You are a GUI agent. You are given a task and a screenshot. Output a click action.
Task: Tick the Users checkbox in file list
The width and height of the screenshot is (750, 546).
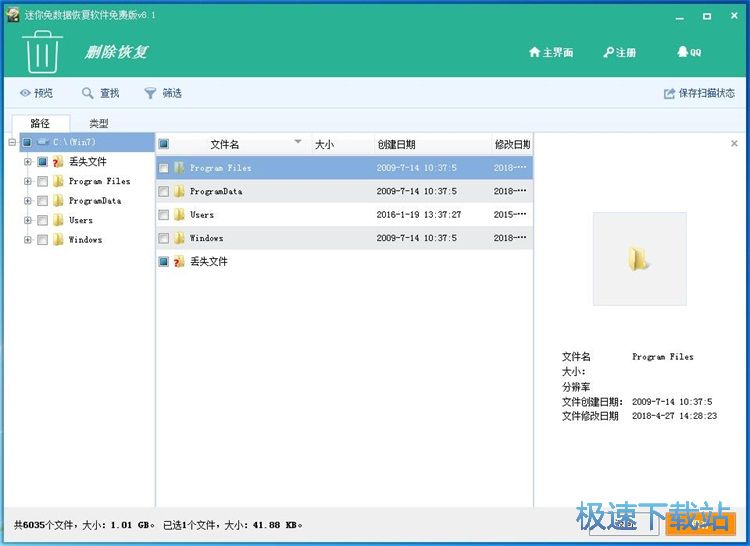164,215
